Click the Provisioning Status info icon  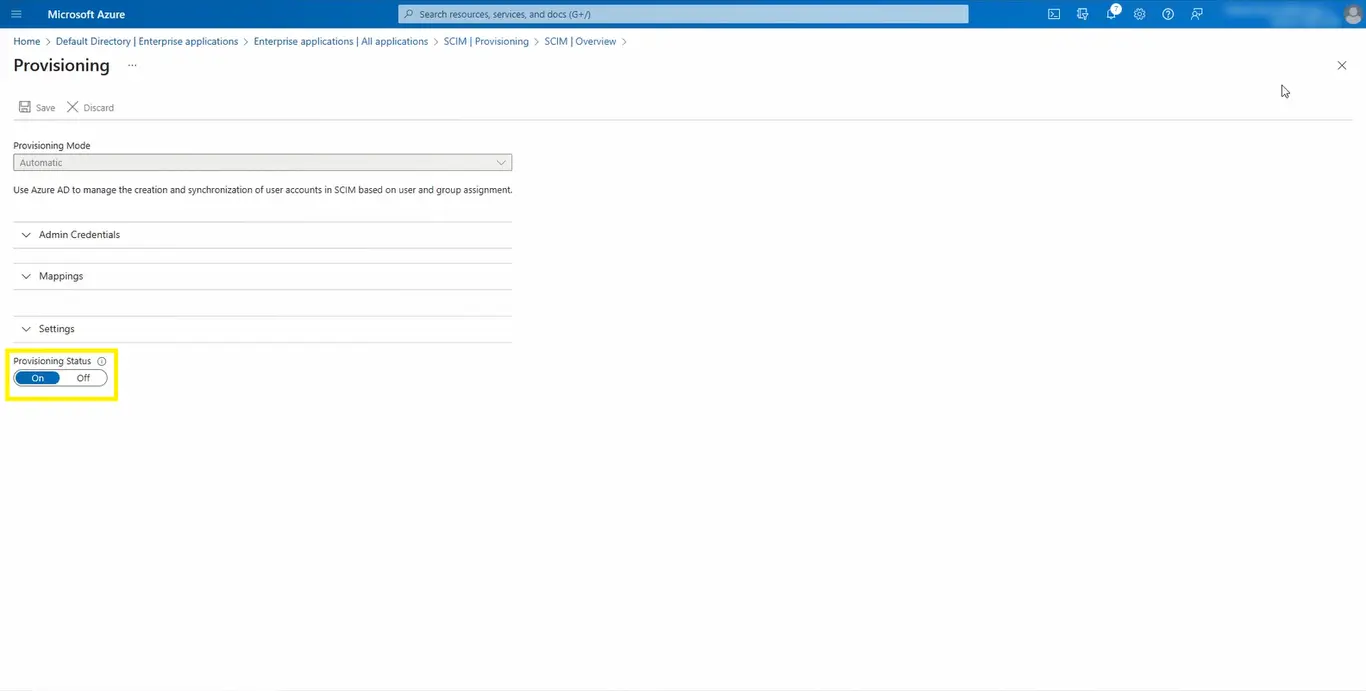click(102, 361)
